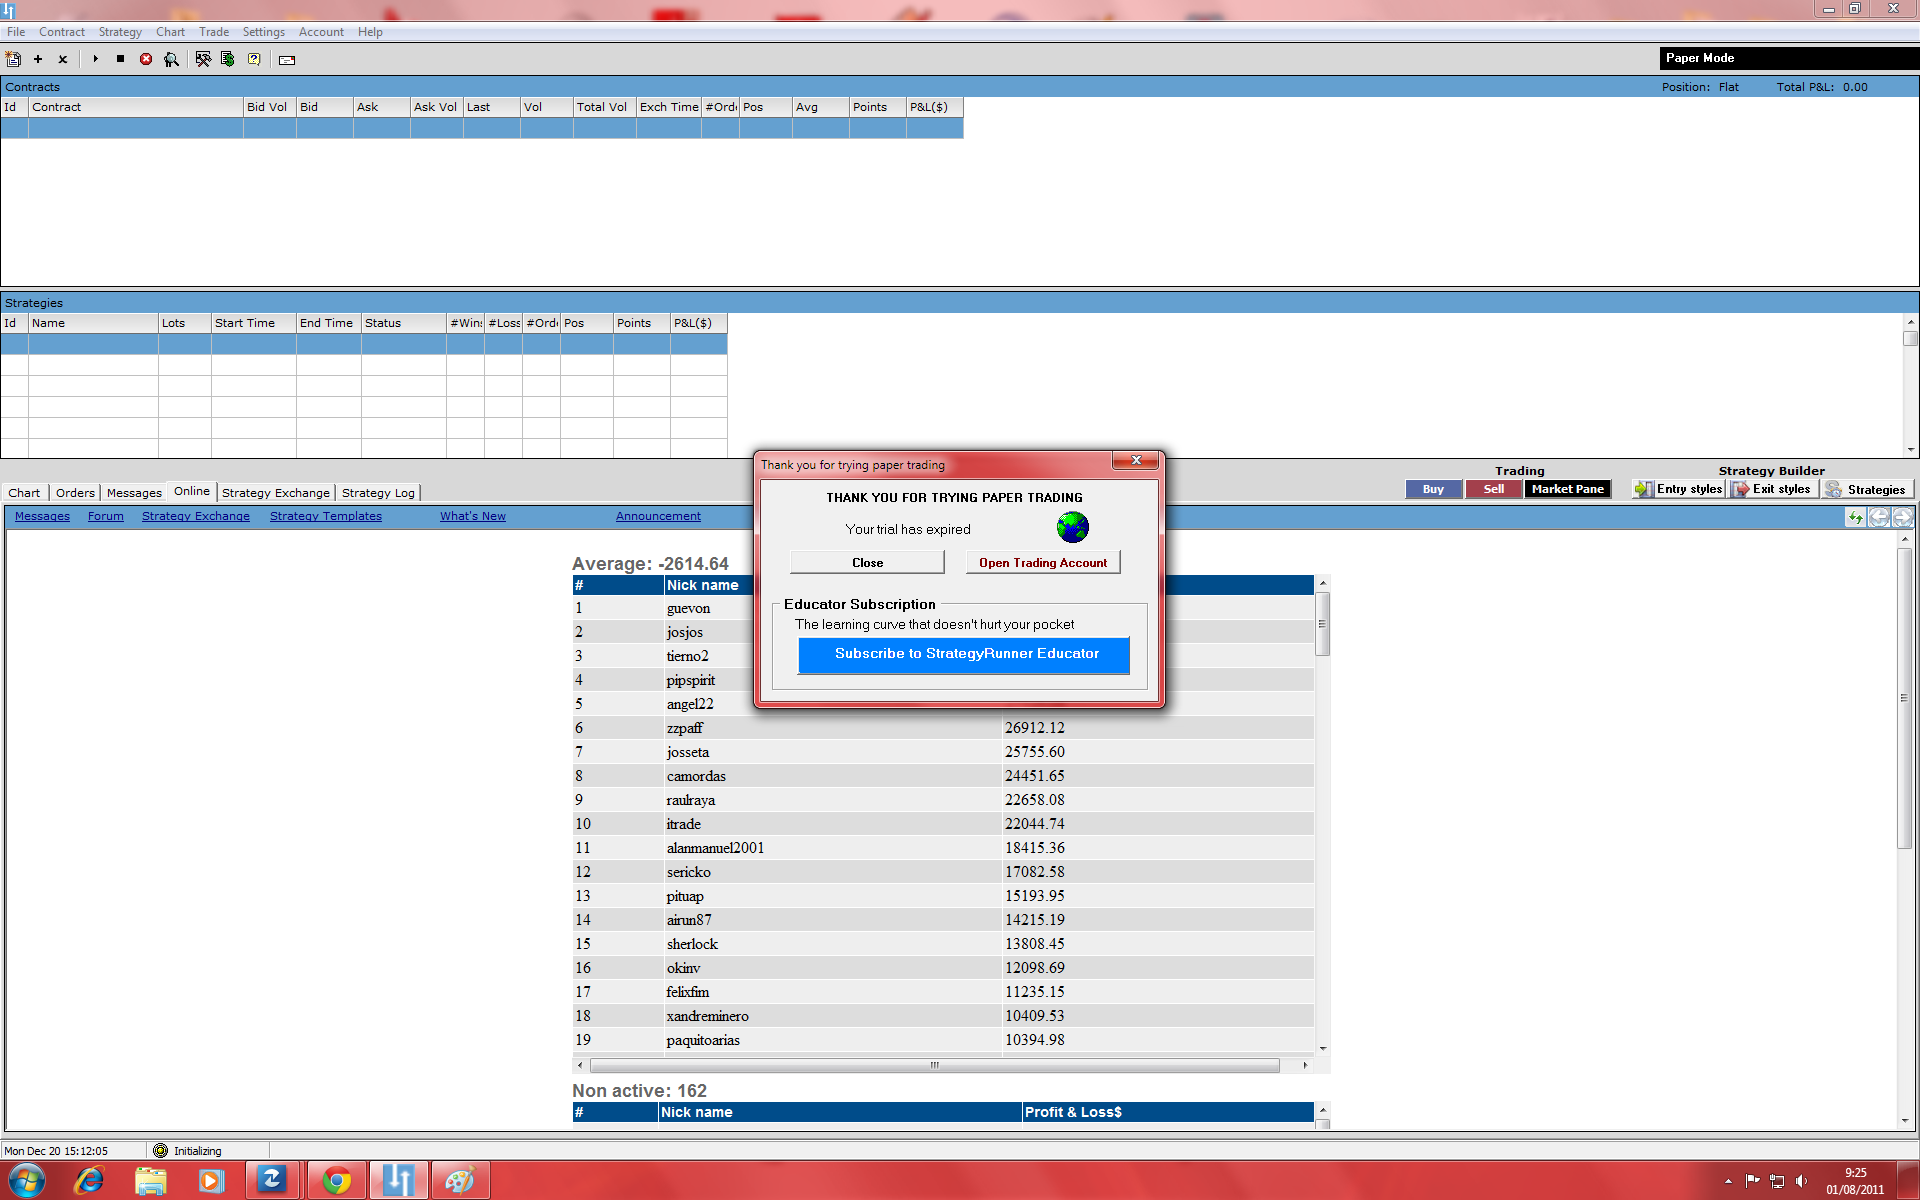Click the question mark help icon
The height and width of the screenshot is (1200, 1920).
(x=254, y=59)
